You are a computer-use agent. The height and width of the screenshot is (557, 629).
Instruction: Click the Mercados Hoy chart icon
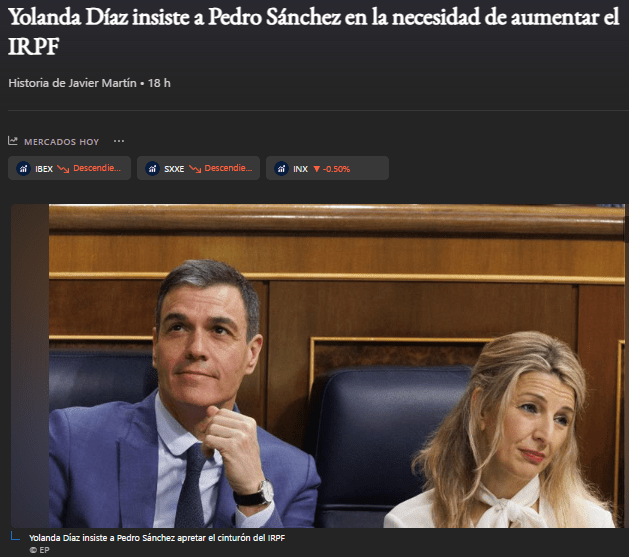(x=13, y=141)
